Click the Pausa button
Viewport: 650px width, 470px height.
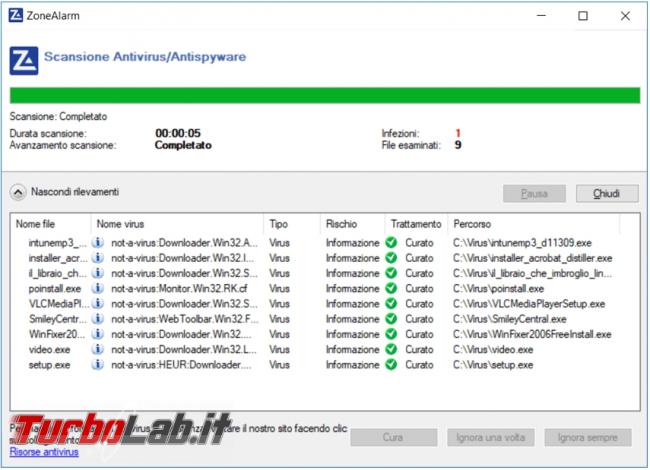tap(534, 194)
